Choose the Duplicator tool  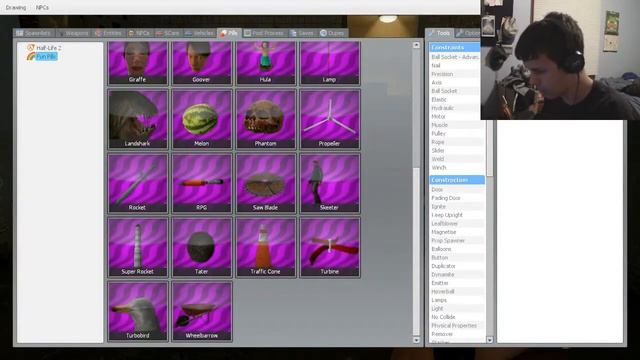pos(457,266)
